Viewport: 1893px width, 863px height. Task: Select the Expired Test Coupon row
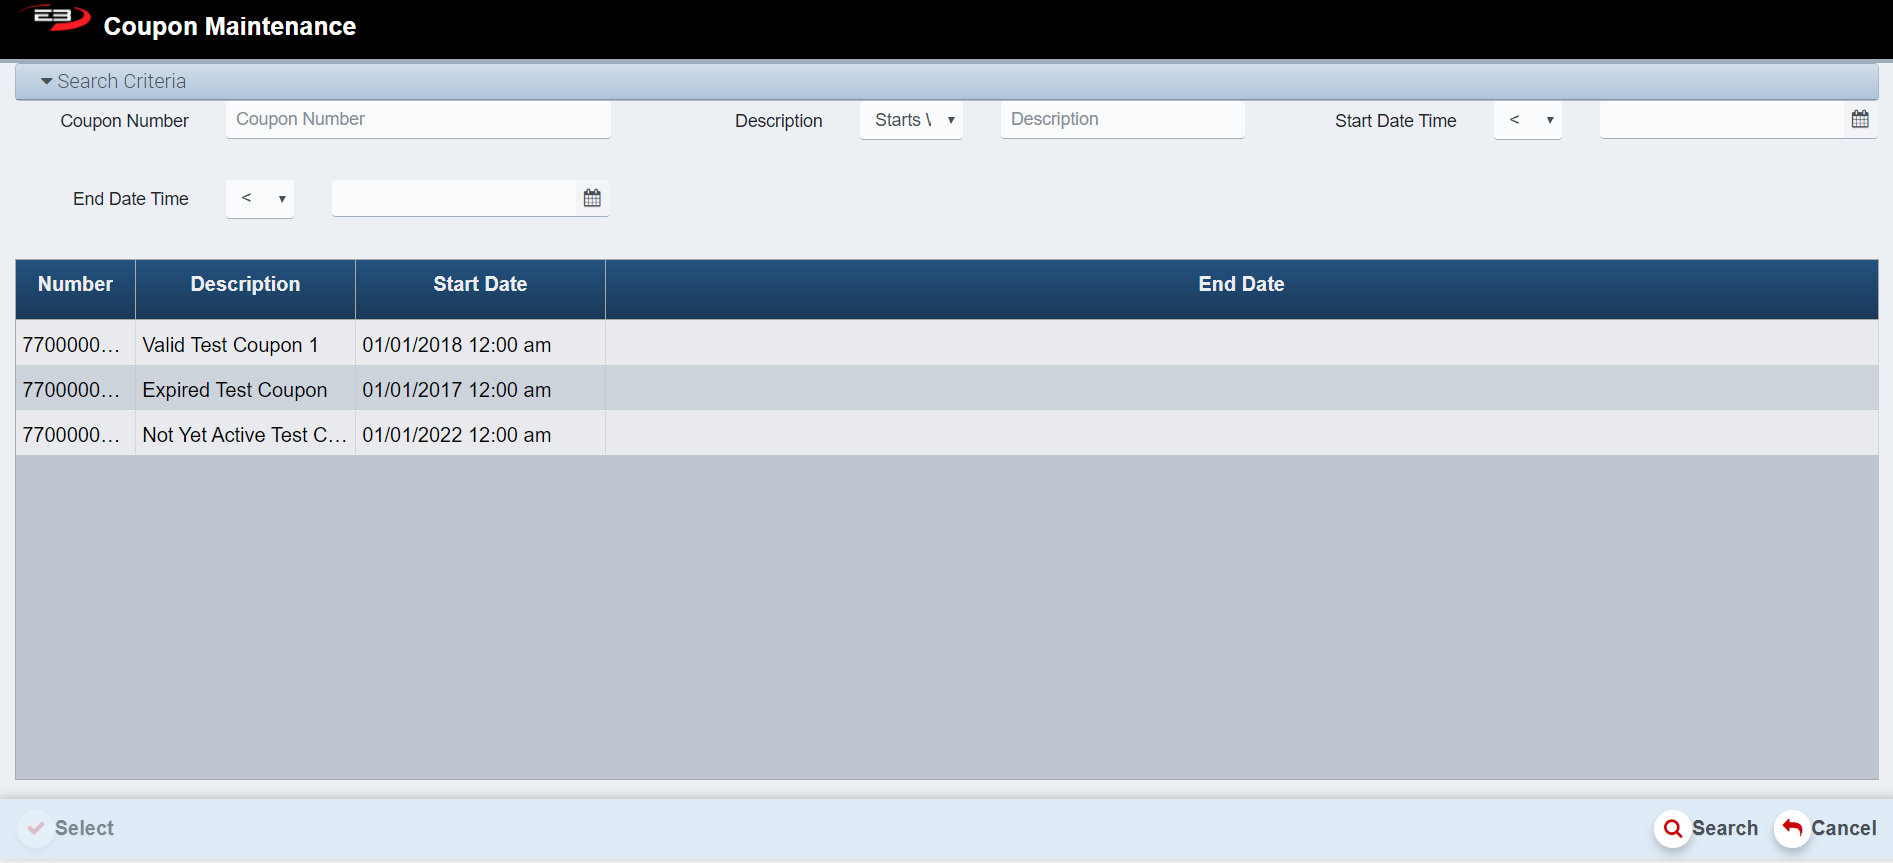click(x=234, y=390)
